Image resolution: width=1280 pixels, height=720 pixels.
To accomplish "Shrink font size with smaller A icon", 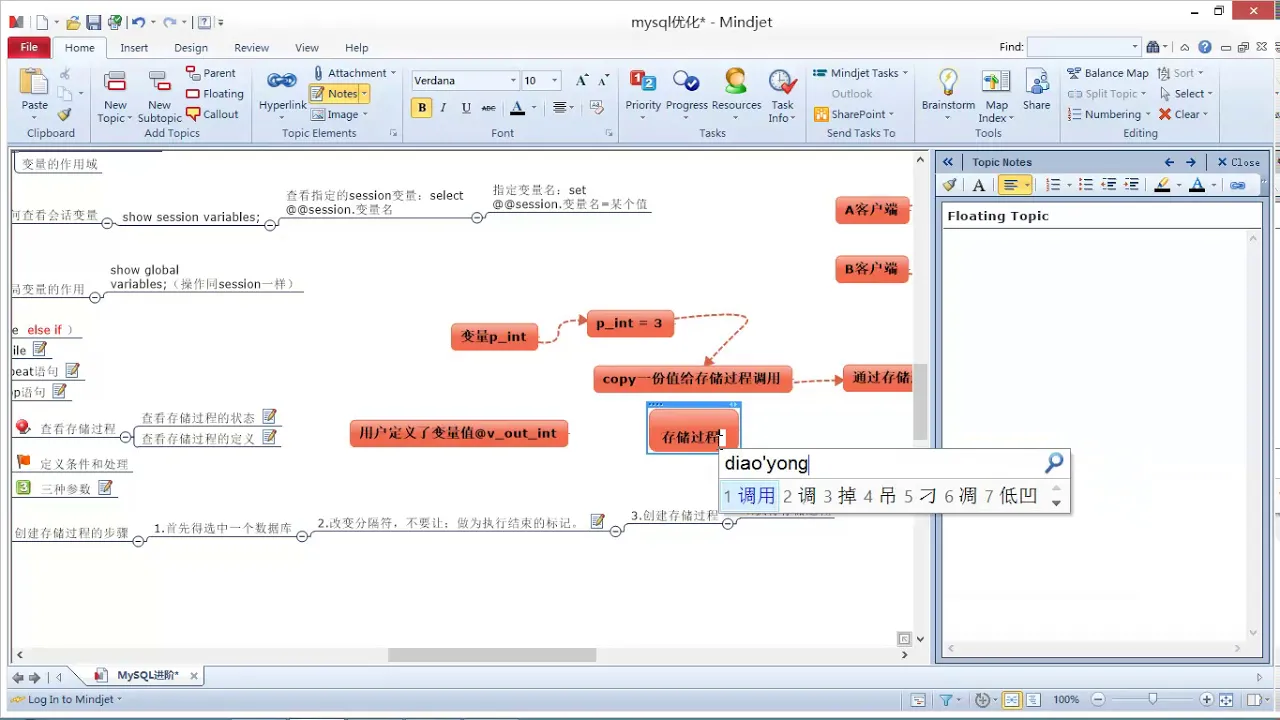I will 601,81.
